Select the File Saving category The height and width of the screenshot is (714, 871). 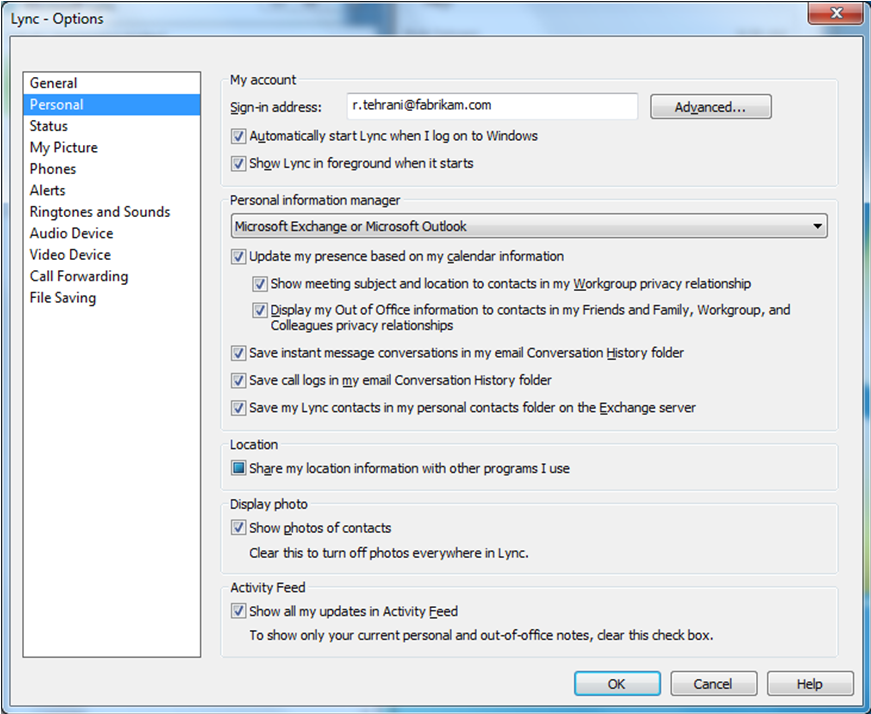(63, 297)
